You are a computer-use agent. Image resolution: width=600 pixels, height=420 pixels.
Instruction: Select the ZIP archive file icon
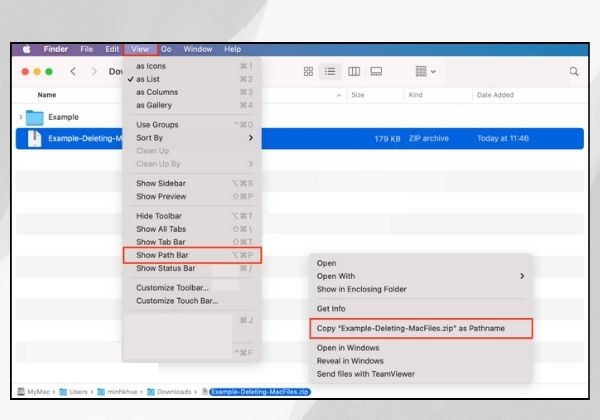point(34,138)
